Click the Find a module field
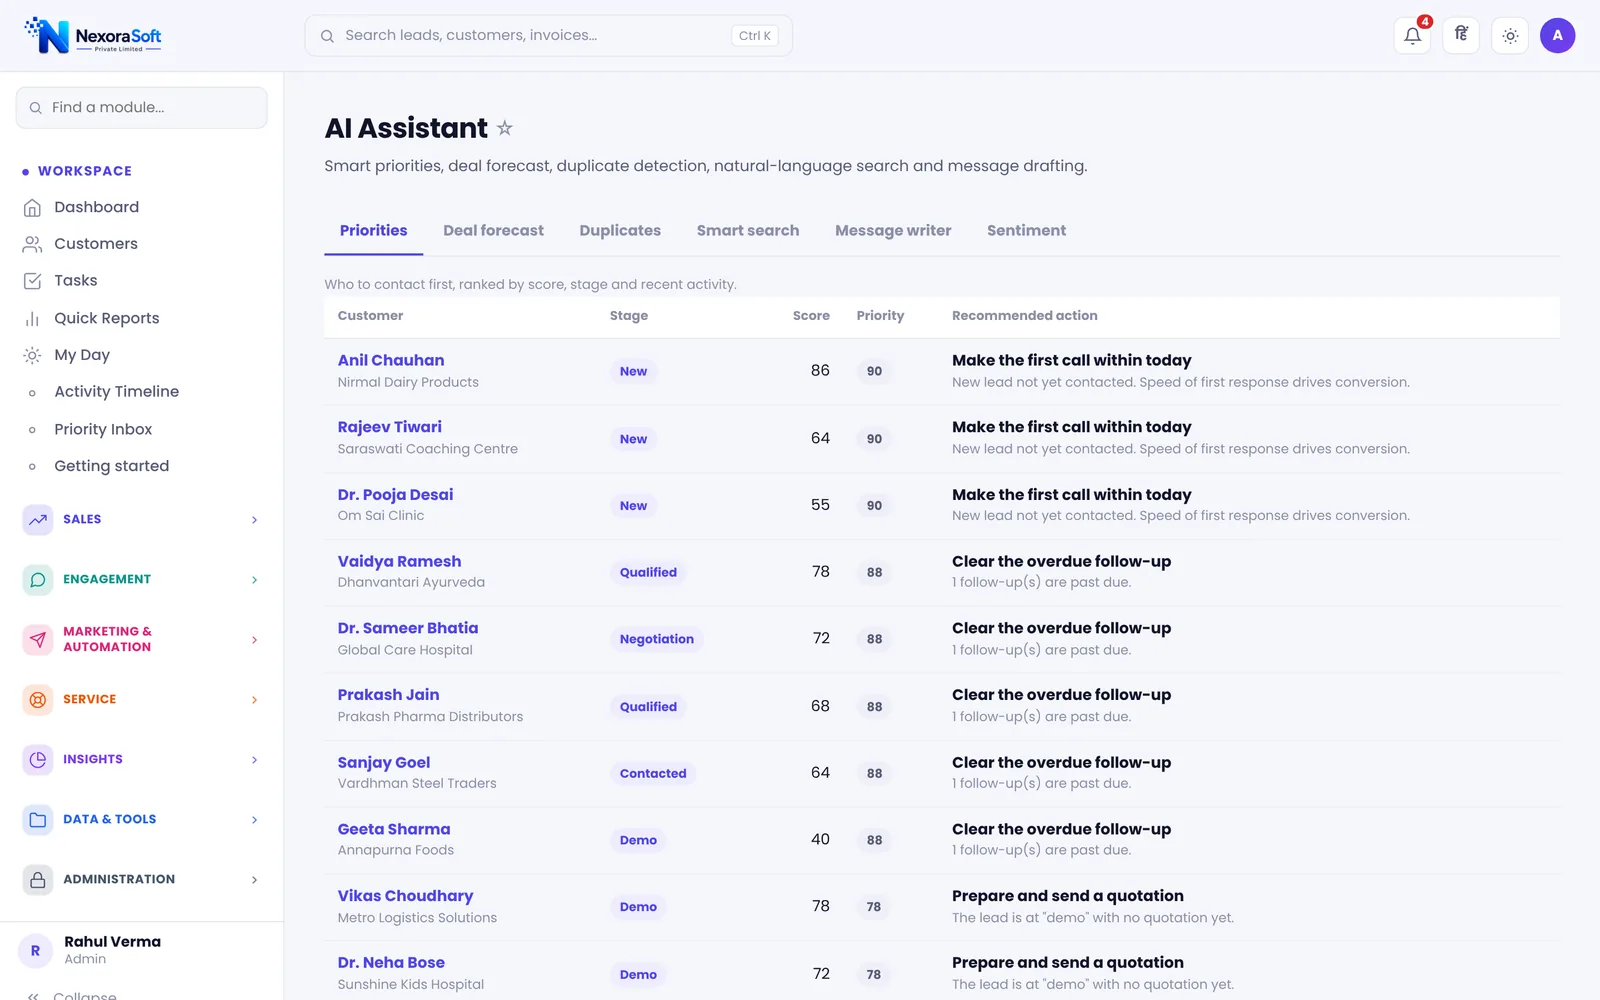This screenshot has width=1600, height=1000. click(x=141, y=107)
